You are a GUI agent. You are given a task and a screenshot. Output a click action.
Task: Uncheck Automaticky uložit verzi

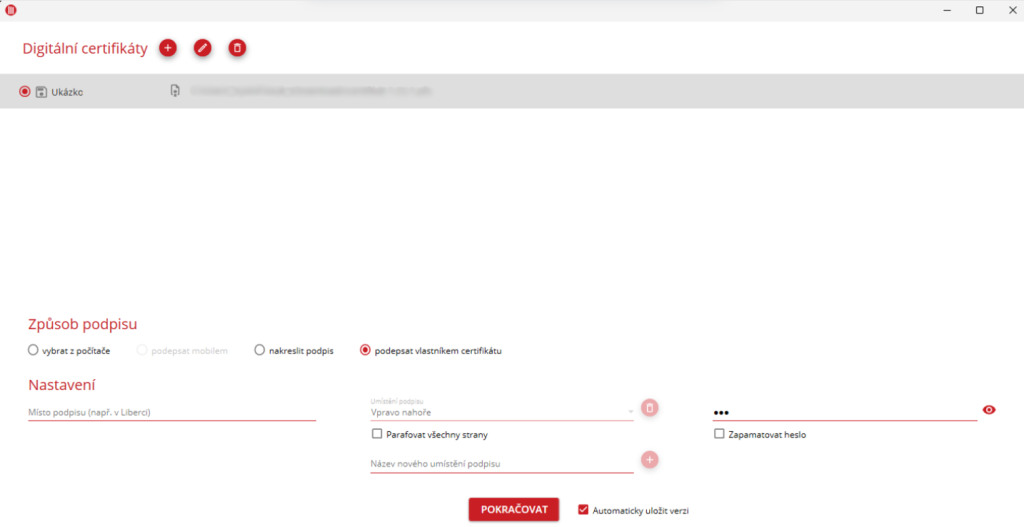583,510
